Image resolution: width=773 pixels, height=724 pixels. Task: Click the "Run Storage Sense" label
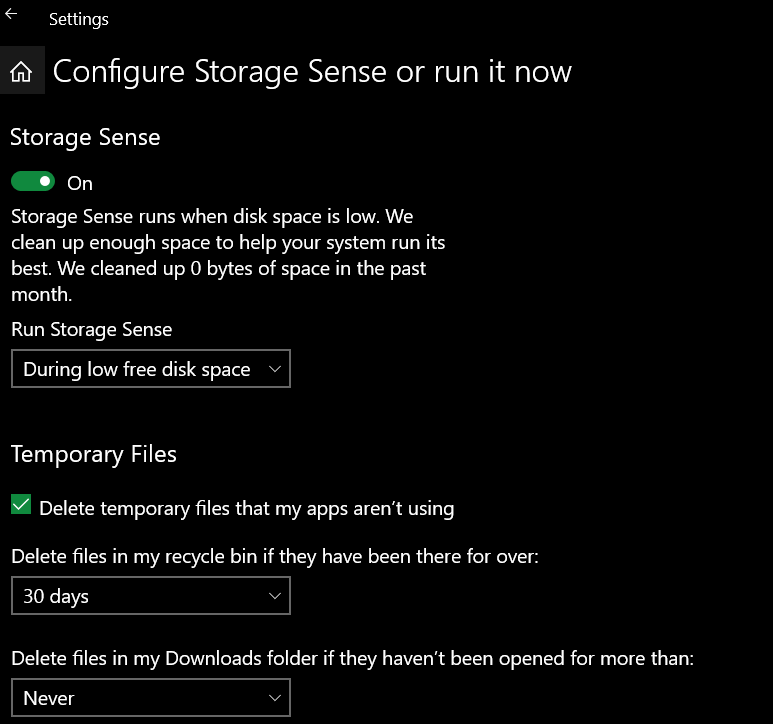pyautogui.click(x=92, y=329)
